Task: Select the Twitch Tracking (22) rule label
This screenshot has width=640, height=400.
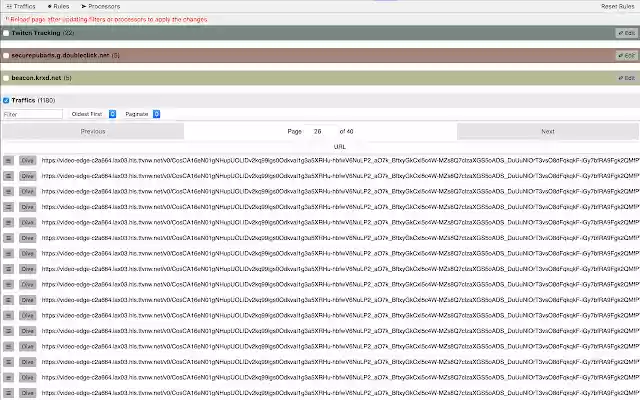Action: point(43,33)
